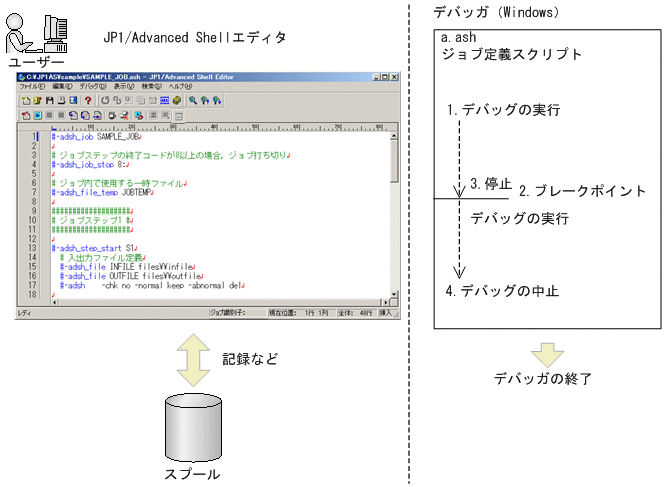Click the Find Previous up-arrow icon

pos(205,100)
